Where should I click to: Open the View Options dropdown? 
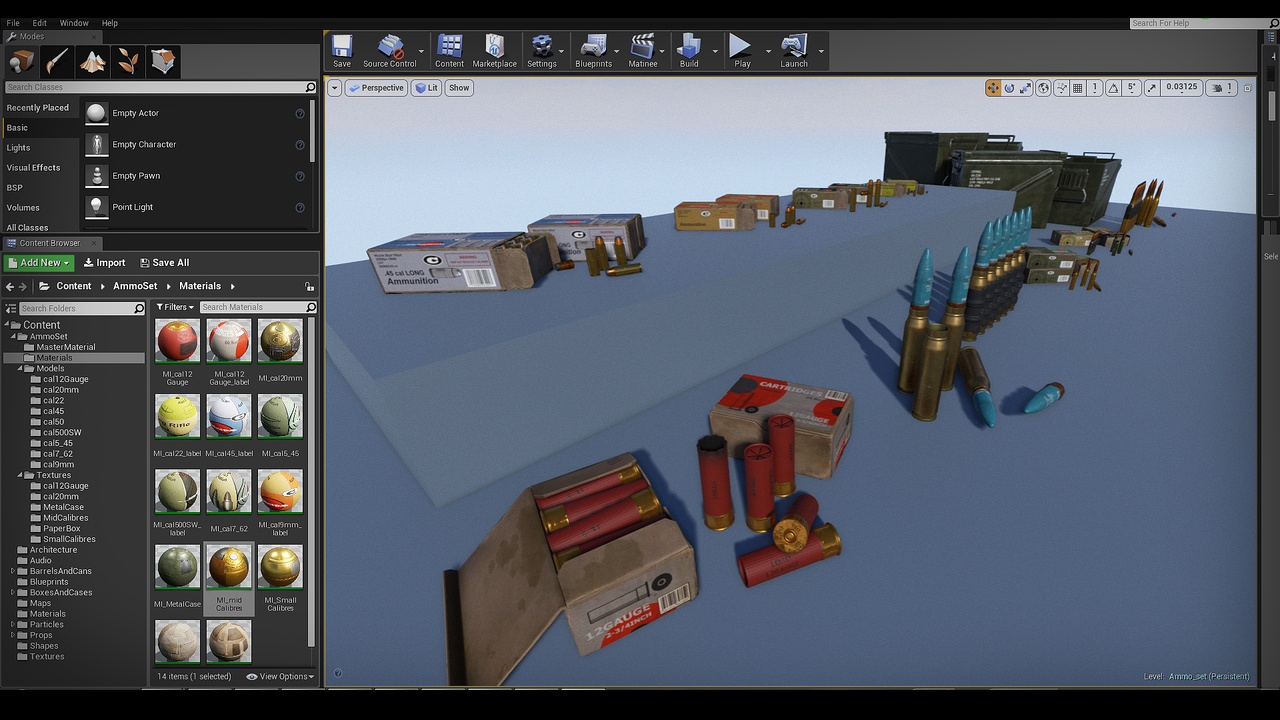[280, 677]
